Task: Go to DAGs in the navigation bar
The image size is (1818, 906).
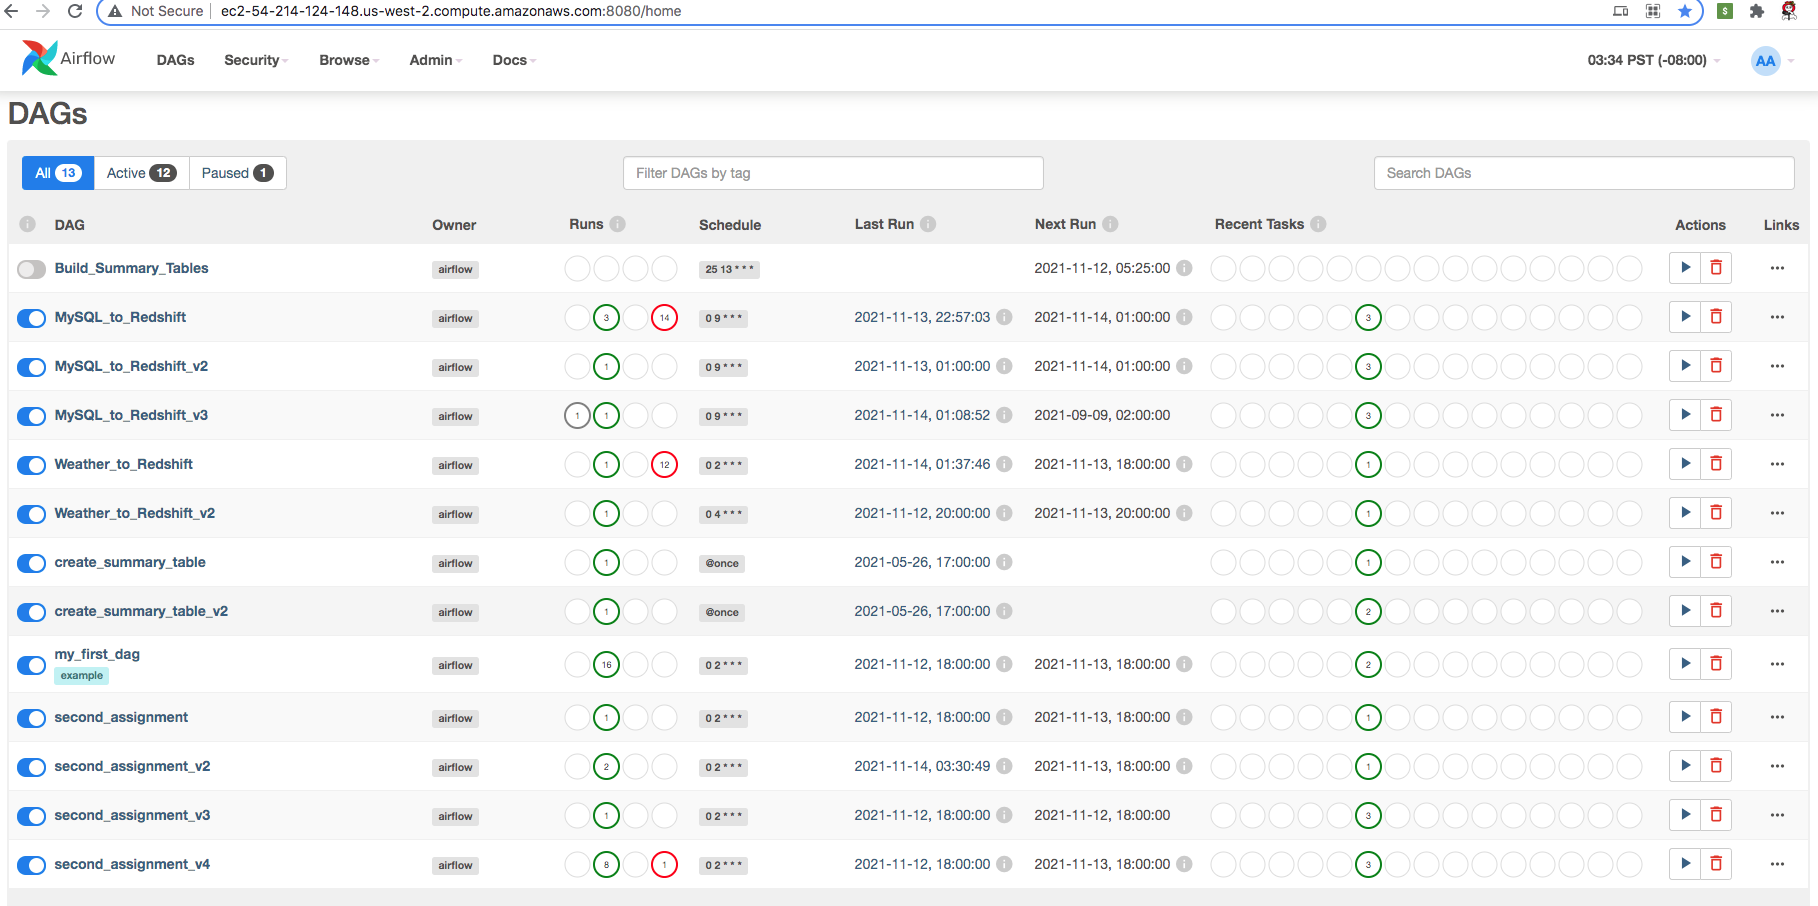Action: pyautogui.click(x=176, y=60)
